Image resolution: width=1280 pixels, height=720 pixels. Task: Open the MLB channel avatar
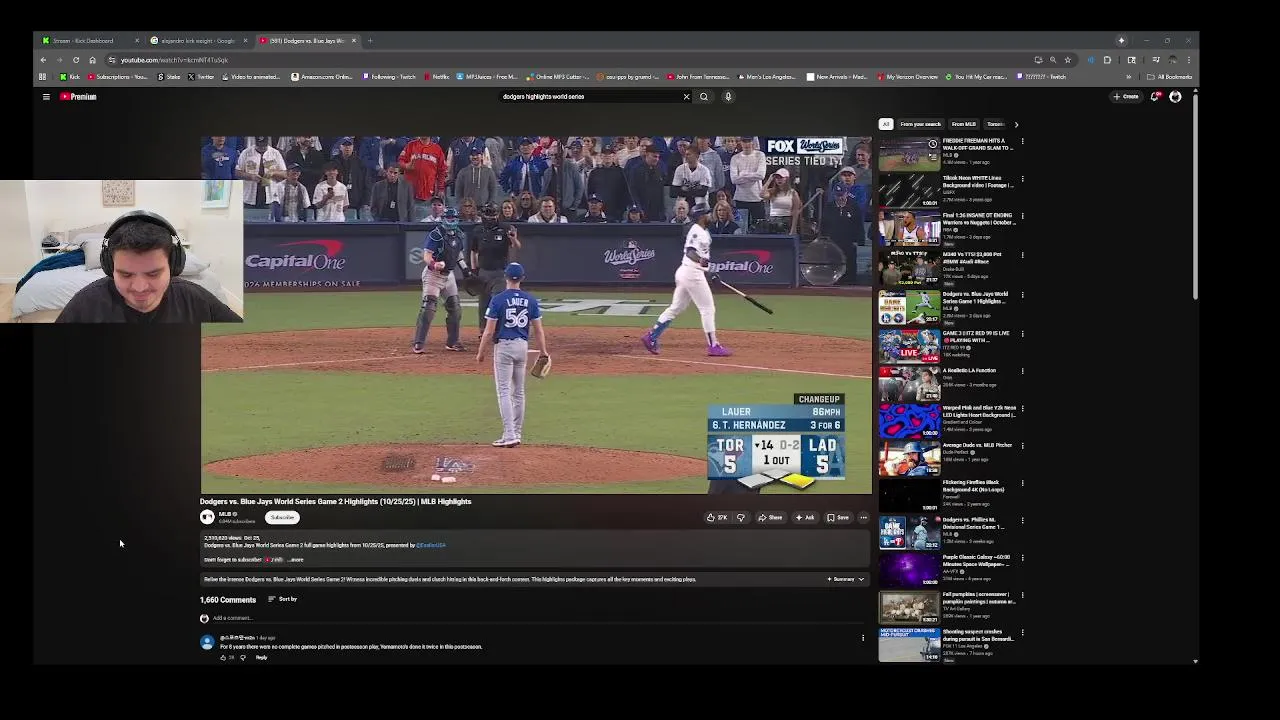pos(207,517)
